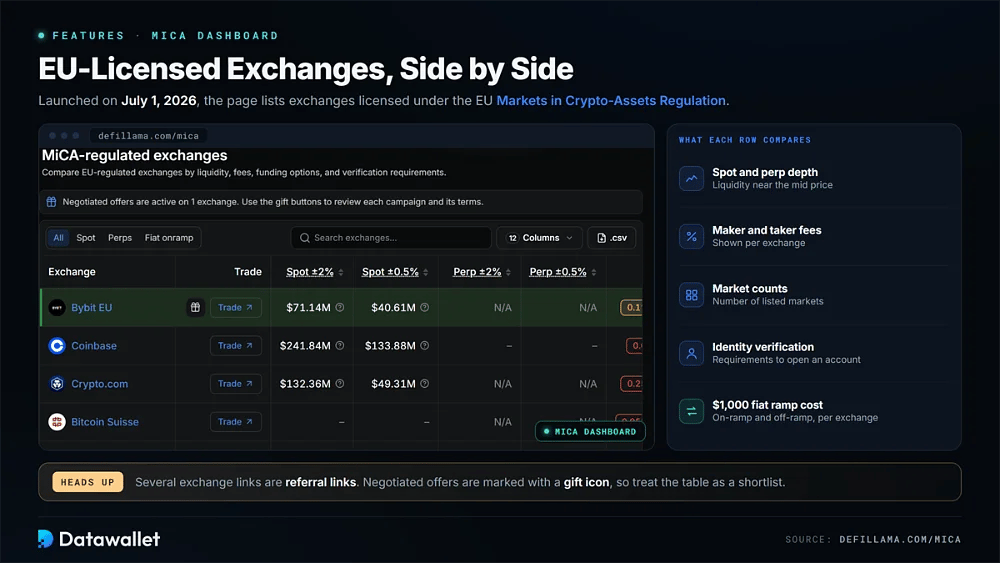Open the Coinbase exchange link

[94, 346]
